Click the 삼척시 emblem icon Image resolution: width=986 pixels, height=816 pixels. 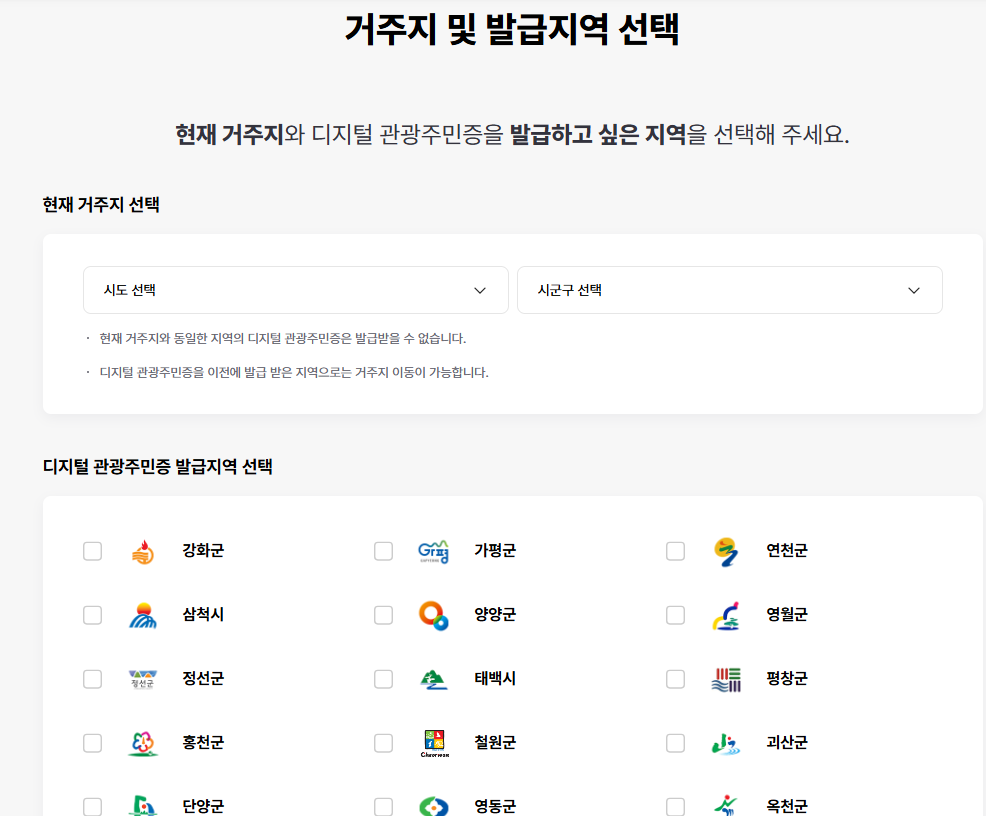(x=143, y=615)
